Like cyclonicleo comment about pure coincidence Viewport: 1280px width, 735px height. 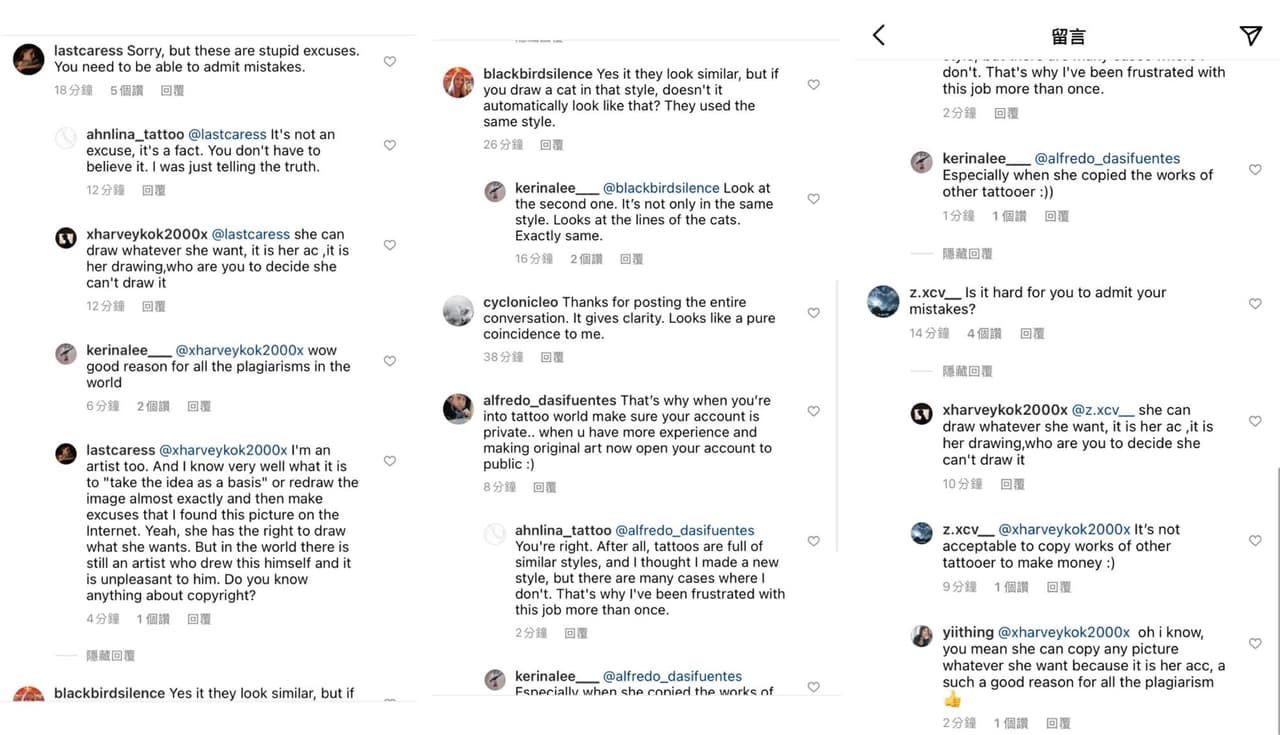click(x=813, y=313)
